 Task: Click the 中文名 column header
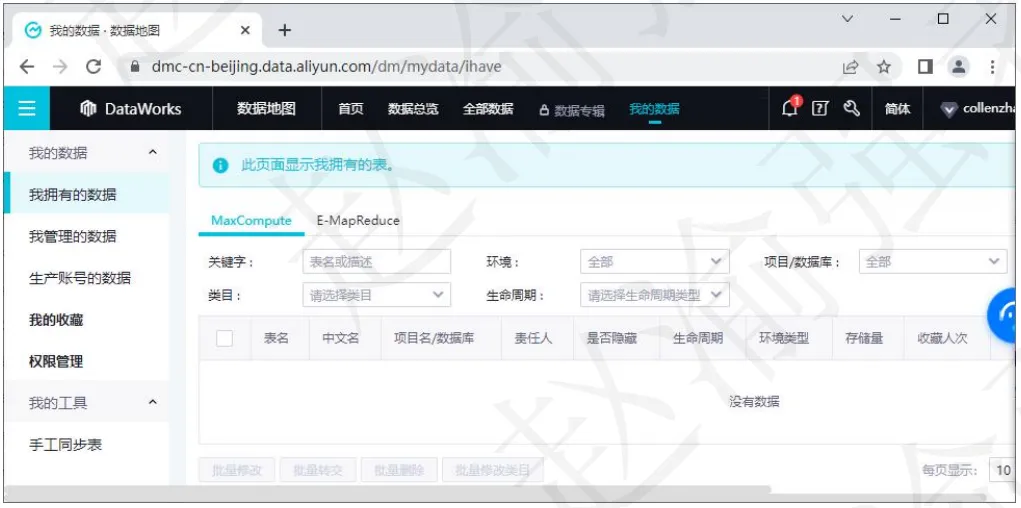click(x=341, y=338)
